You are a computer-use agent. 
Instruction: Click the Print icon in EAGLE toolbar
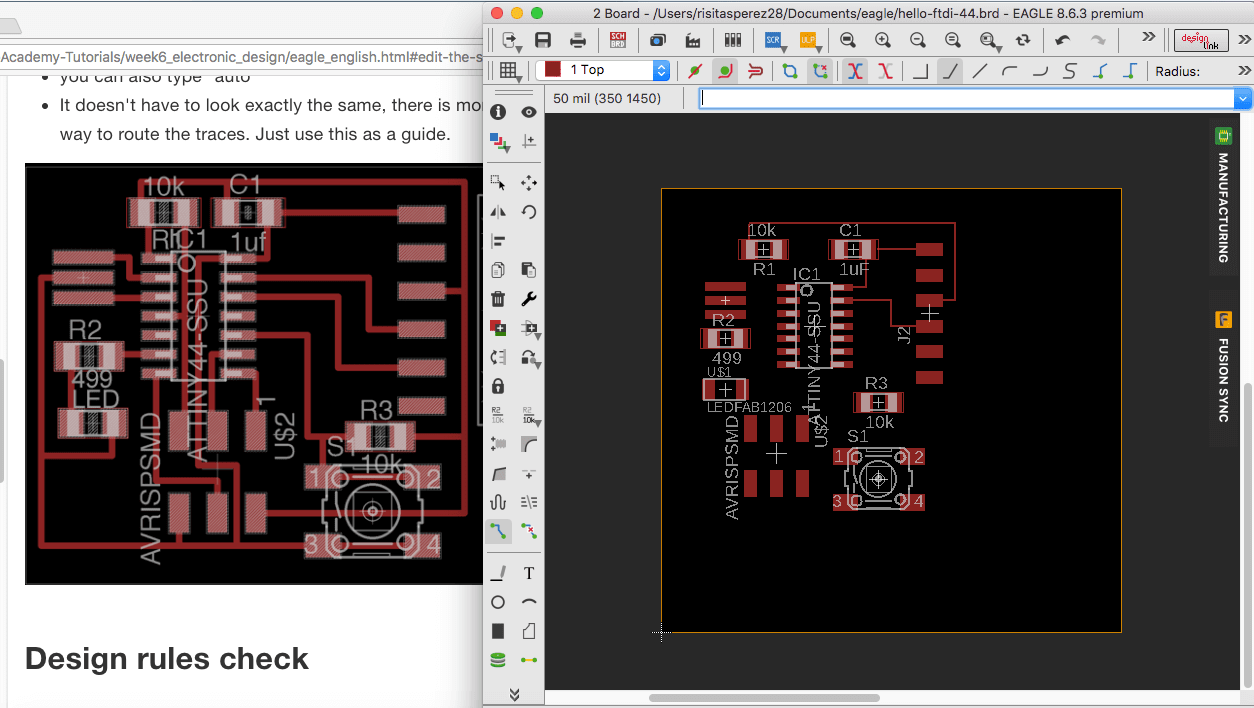[x=578, y=40]
